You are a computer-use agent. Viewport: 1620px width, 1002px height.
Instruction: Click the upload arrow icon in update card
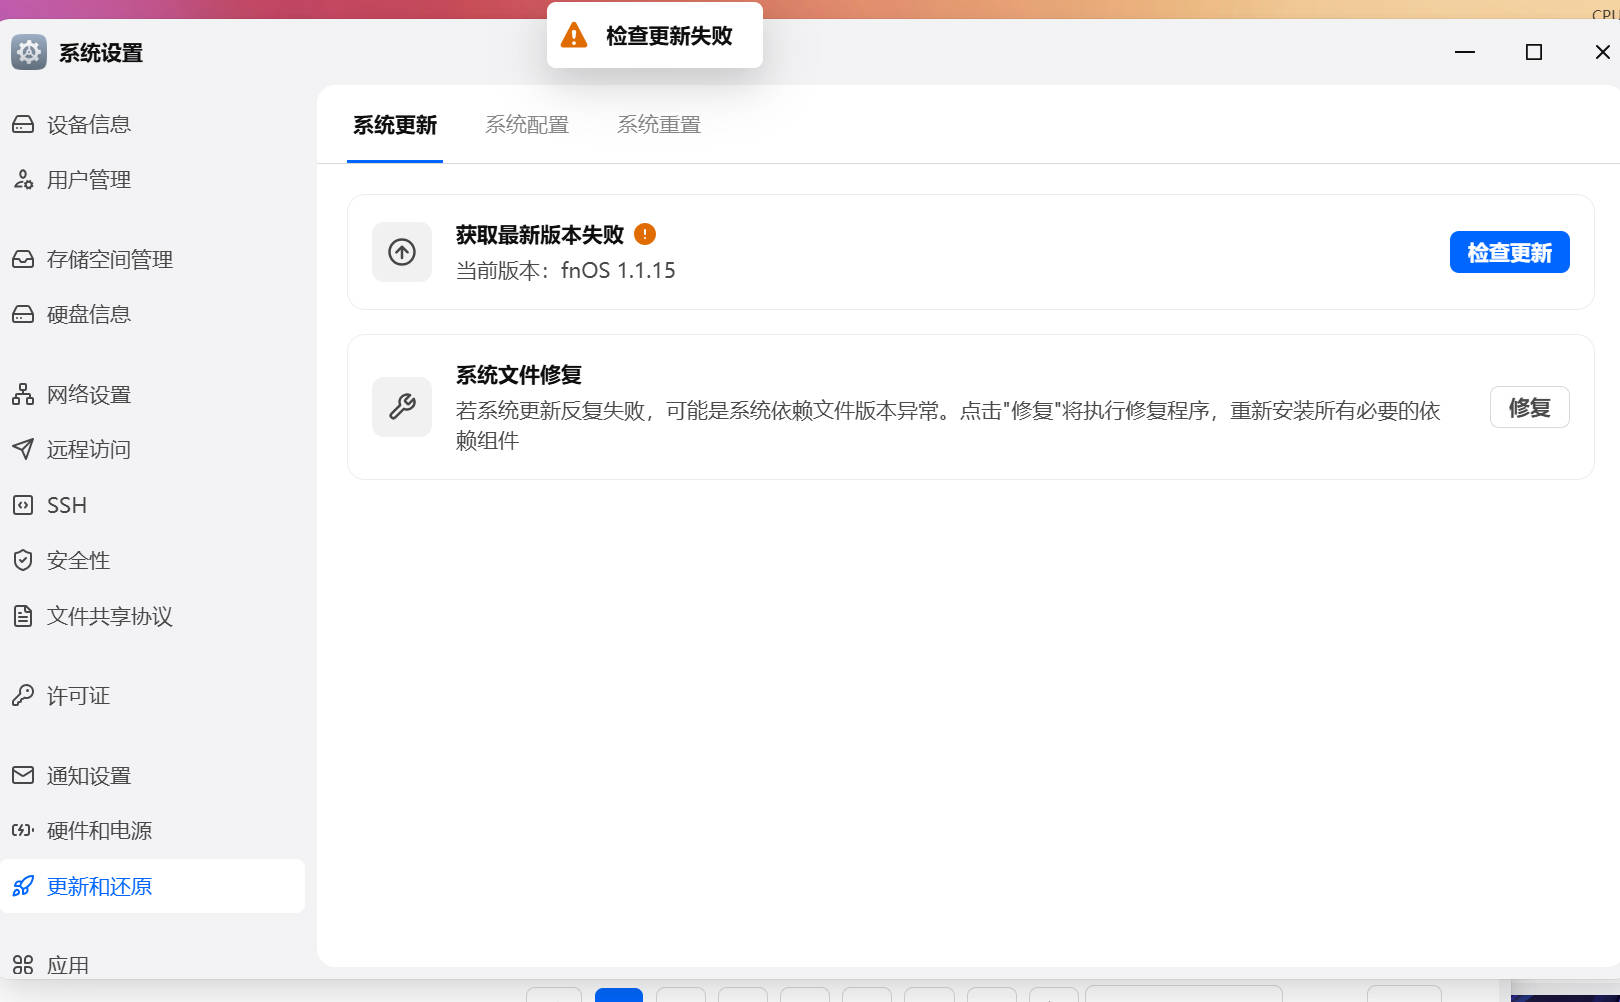click(402, 252)
